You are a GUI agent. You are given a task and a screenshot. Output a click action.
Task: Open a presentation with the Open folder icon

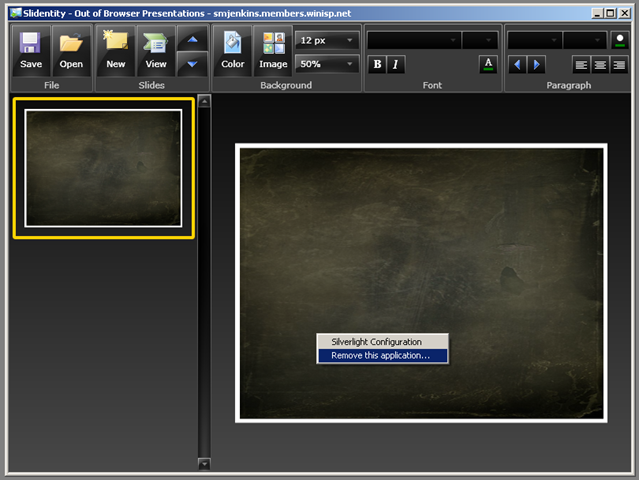point(71,51)
